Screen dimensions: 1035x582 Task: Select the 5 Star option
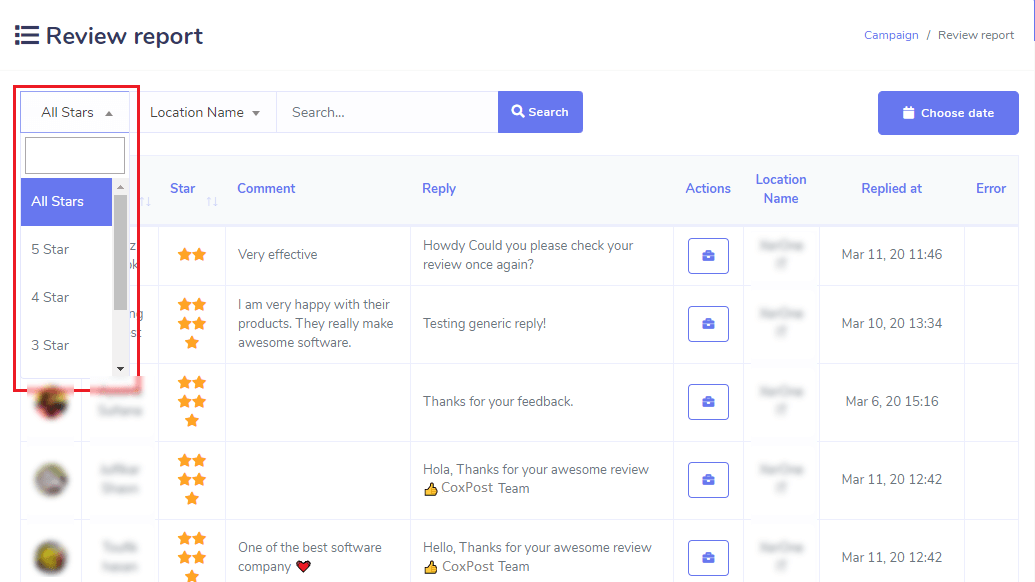pyautogui.click(x=50, y=249)
